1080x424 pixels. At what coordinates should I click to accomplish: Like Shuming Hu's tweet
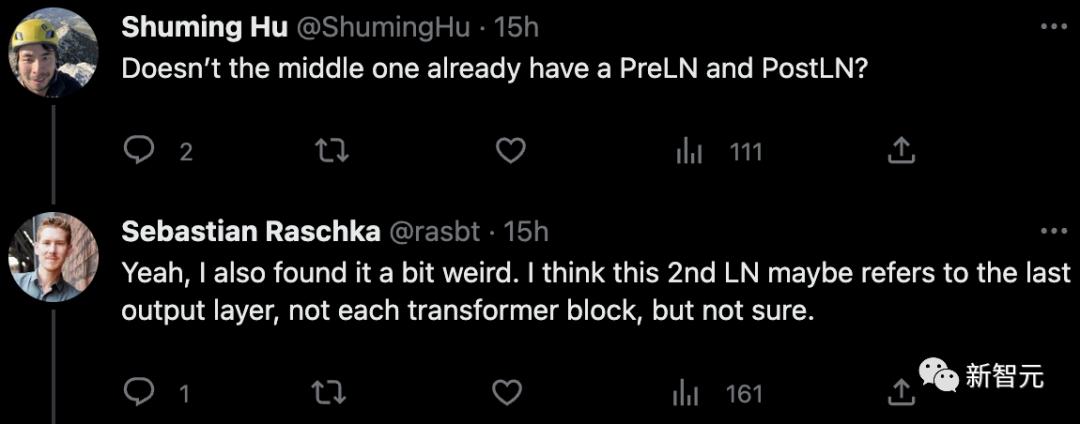[511, 151]
